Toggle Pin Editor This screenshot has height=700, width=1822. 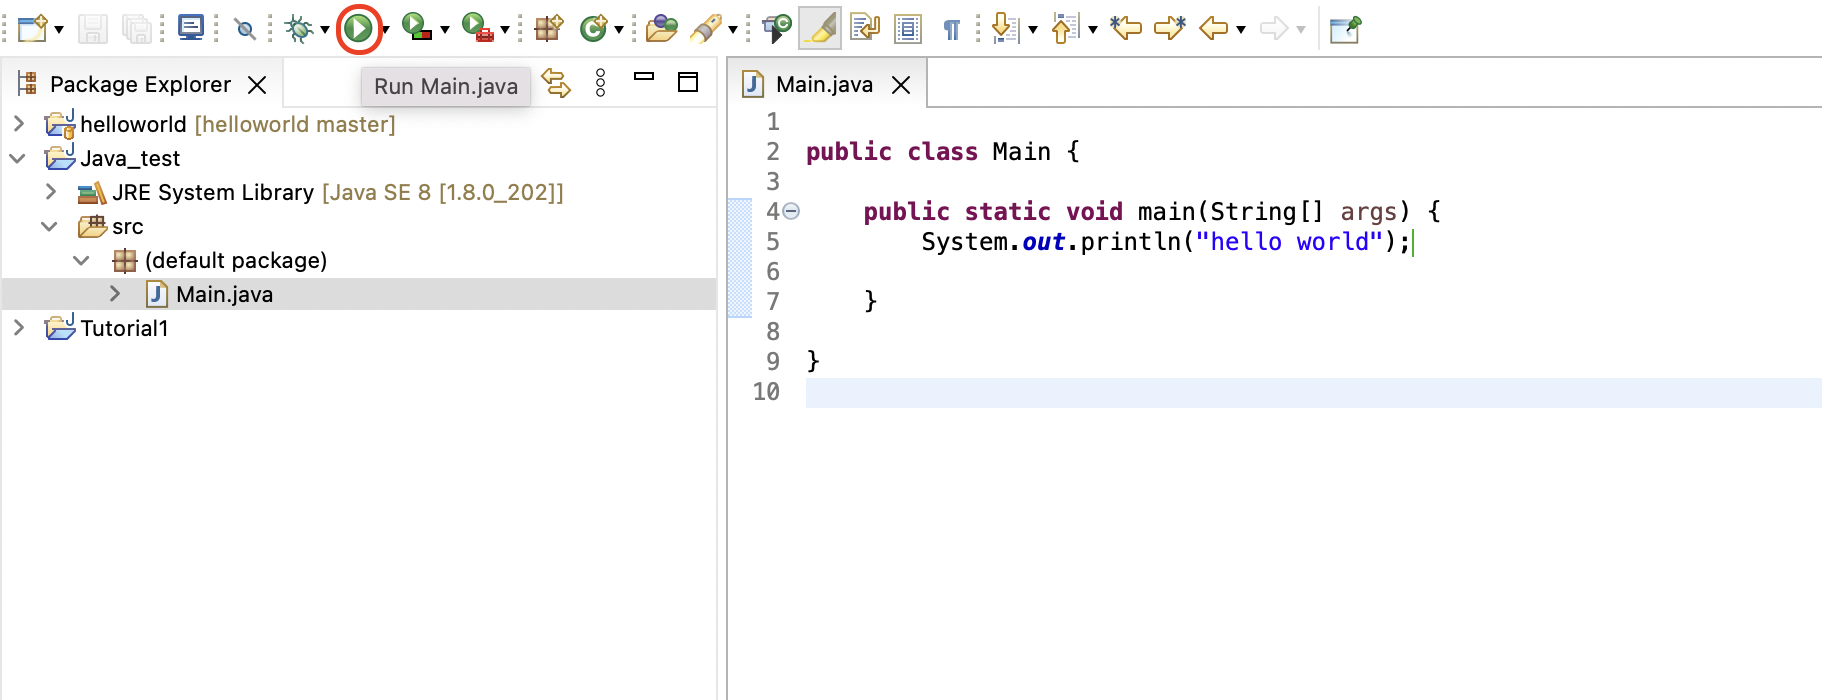coord(1345,29)
